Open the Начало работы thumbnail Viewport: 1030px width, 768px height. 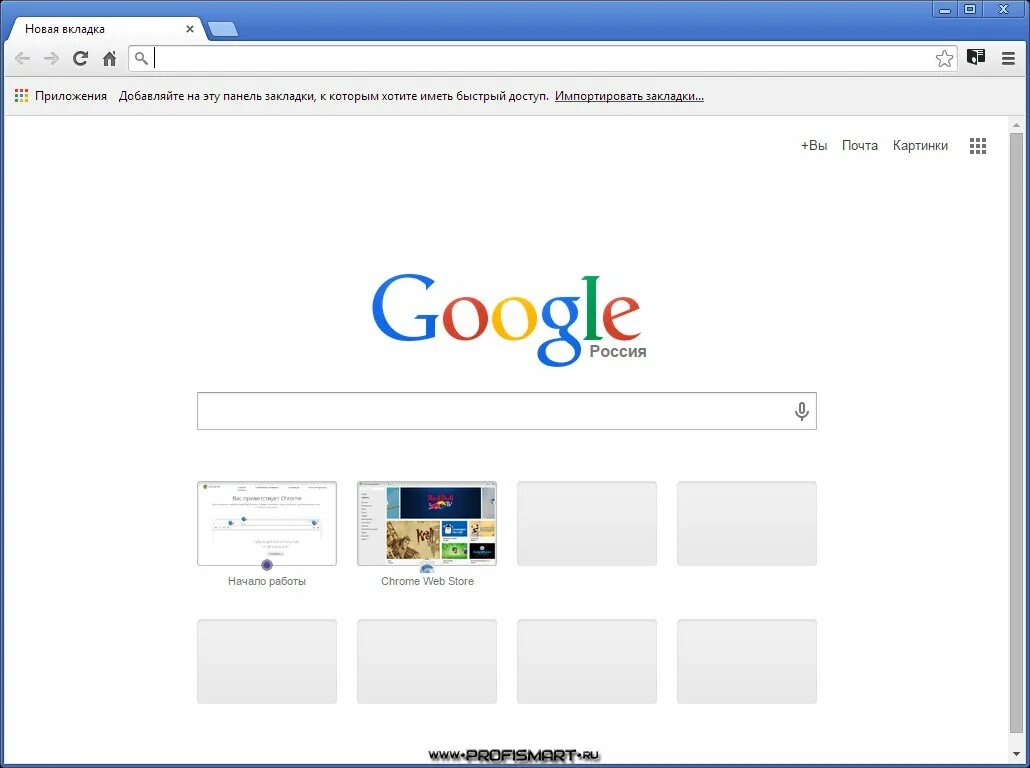coord(267,524)
